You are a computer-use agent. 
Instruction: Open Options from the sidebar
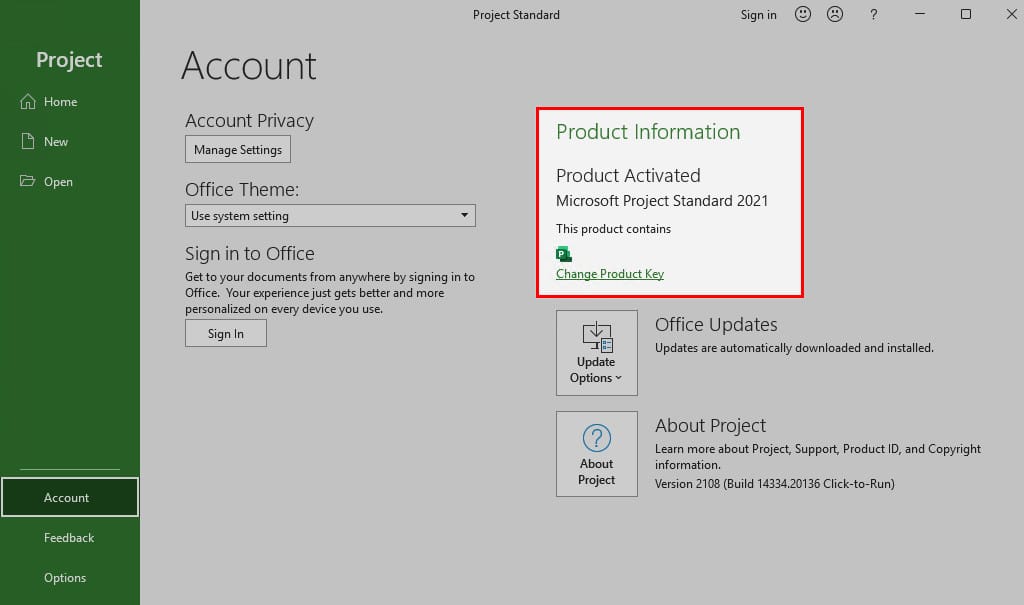tap(65, 578)
